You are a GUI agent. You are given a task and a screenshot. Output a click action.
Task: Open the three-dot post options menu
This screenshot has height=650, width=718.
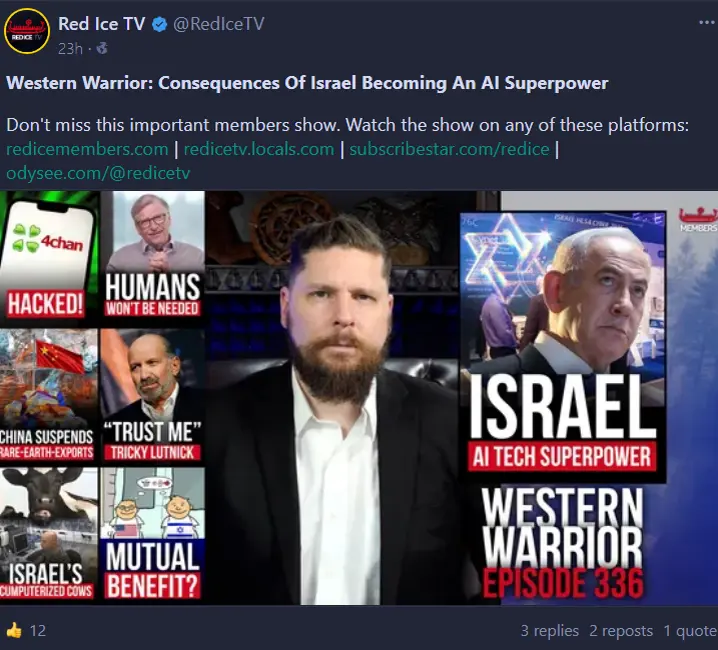pyautogui.click(x=707, y=22)
